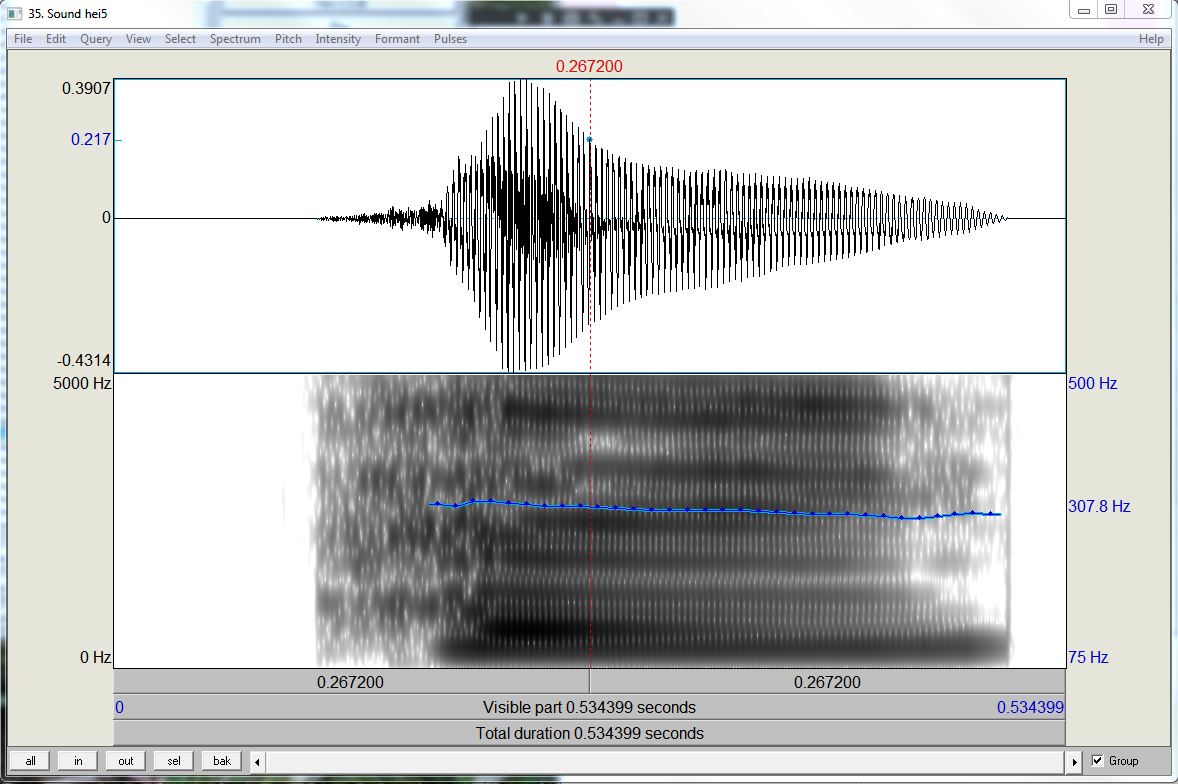
Task: Click the 'in' zoom button
Action: [78, 761]
